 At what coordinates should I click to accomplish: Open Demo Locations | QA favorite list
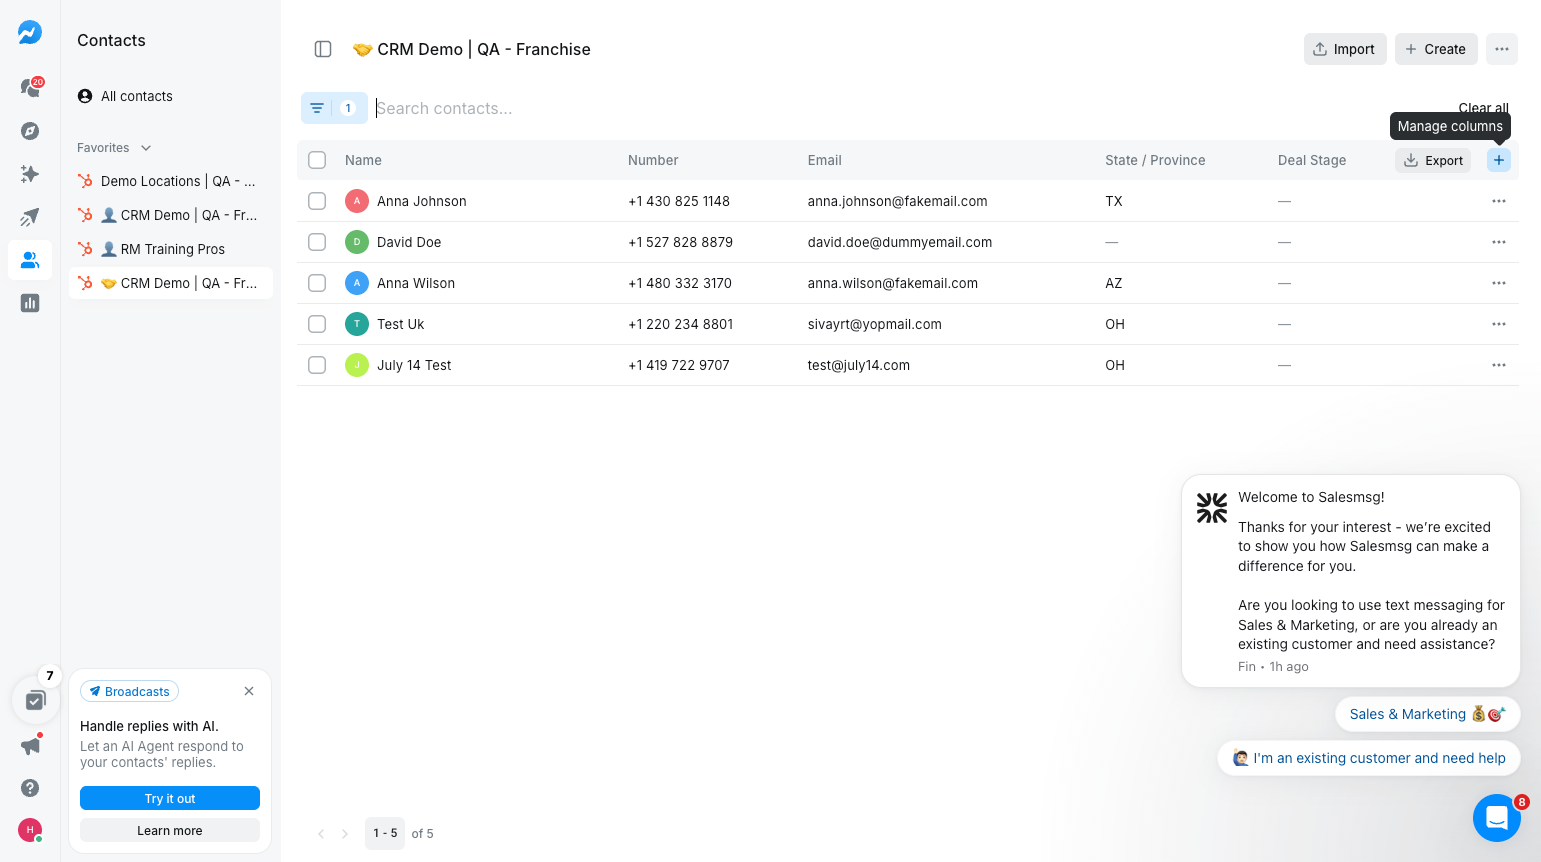[171, 181]
